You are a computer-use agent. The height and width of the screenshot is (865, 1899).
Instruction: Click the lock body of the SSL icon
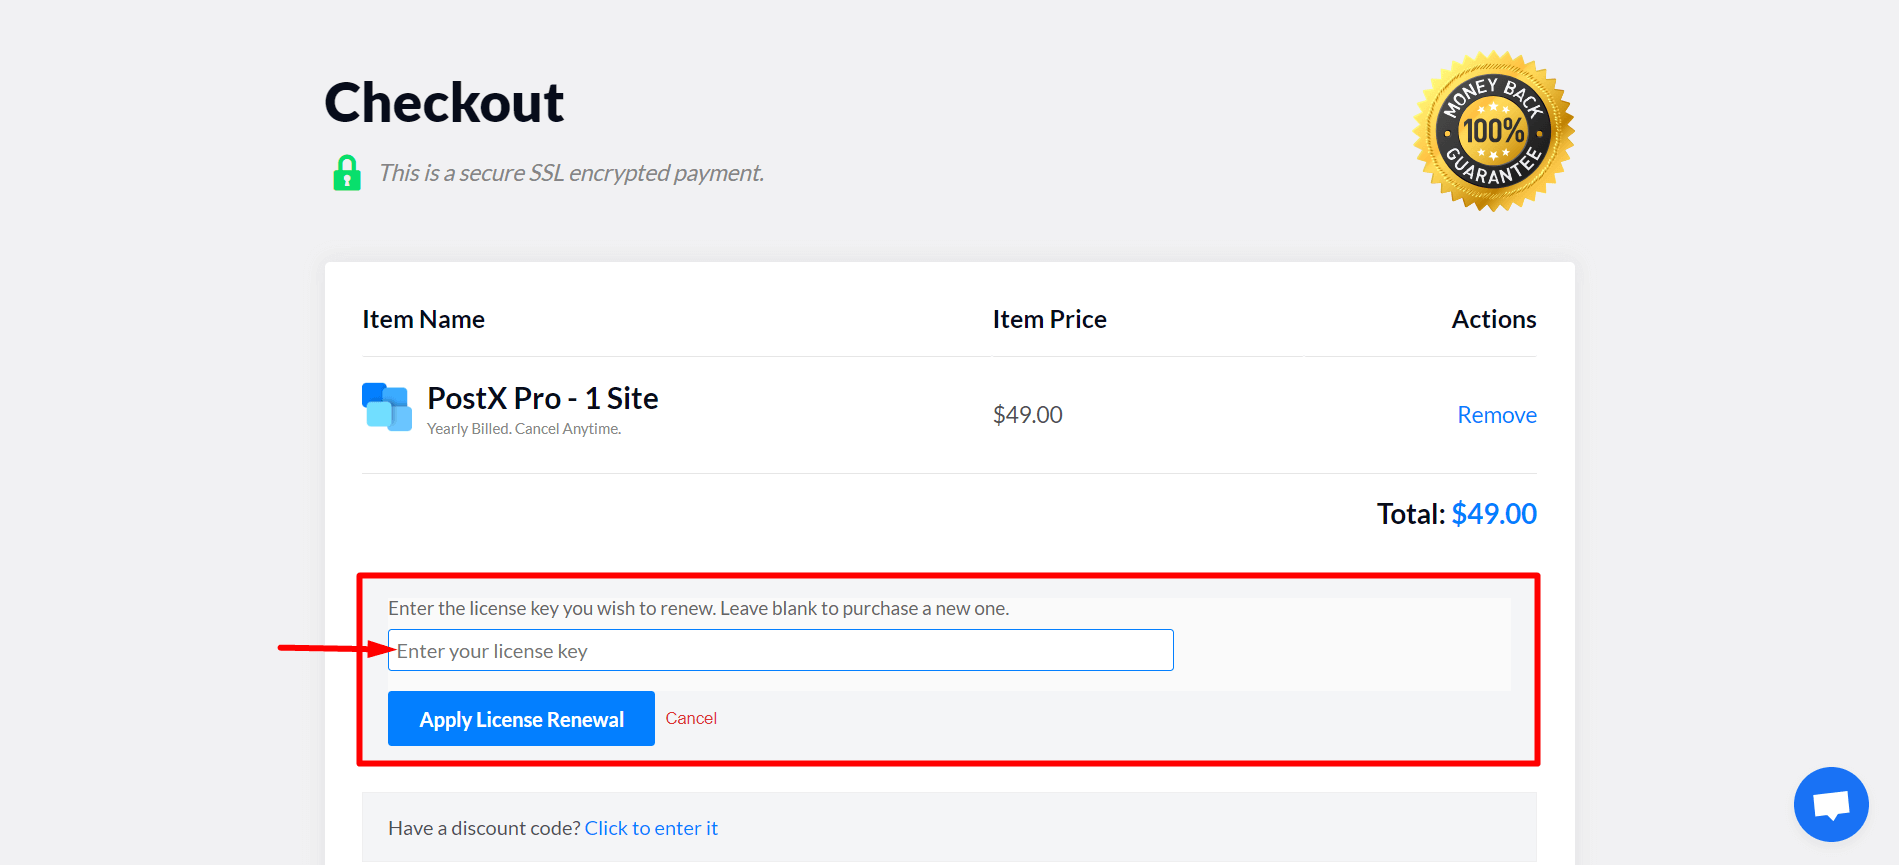[x=346, y=178]
